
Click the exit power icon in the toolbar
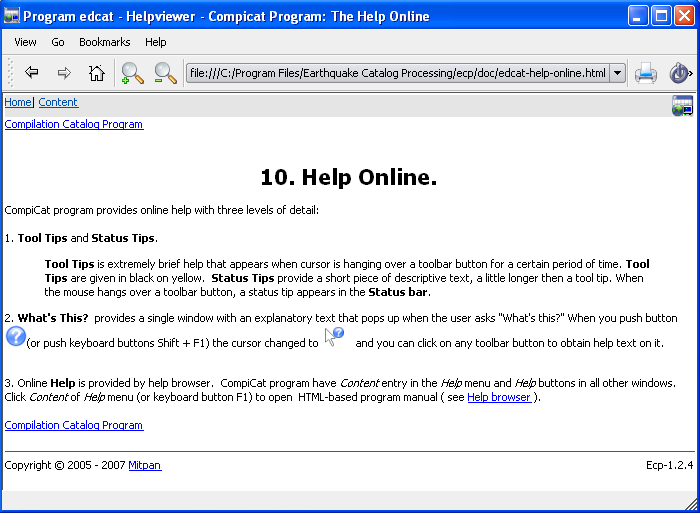[x=680, y=73]
